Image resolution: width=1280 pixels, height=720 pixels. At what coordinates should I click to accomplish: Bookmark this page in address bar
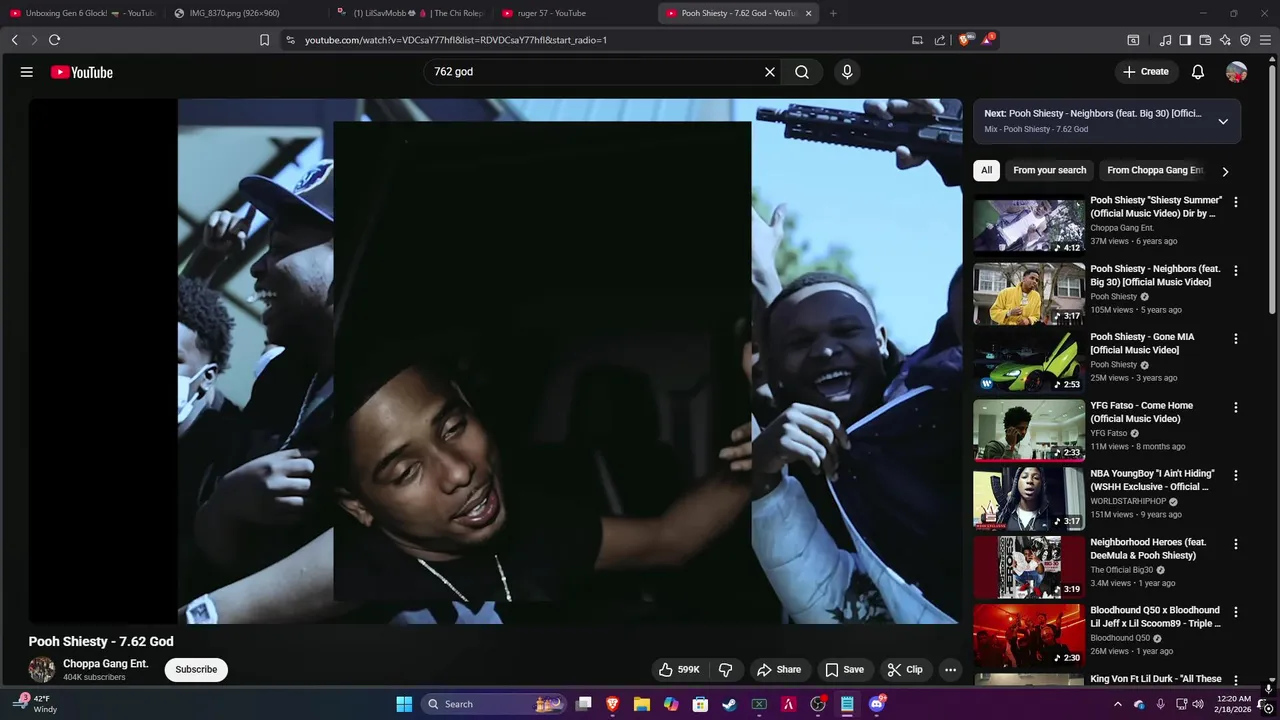tap(264, 40)
